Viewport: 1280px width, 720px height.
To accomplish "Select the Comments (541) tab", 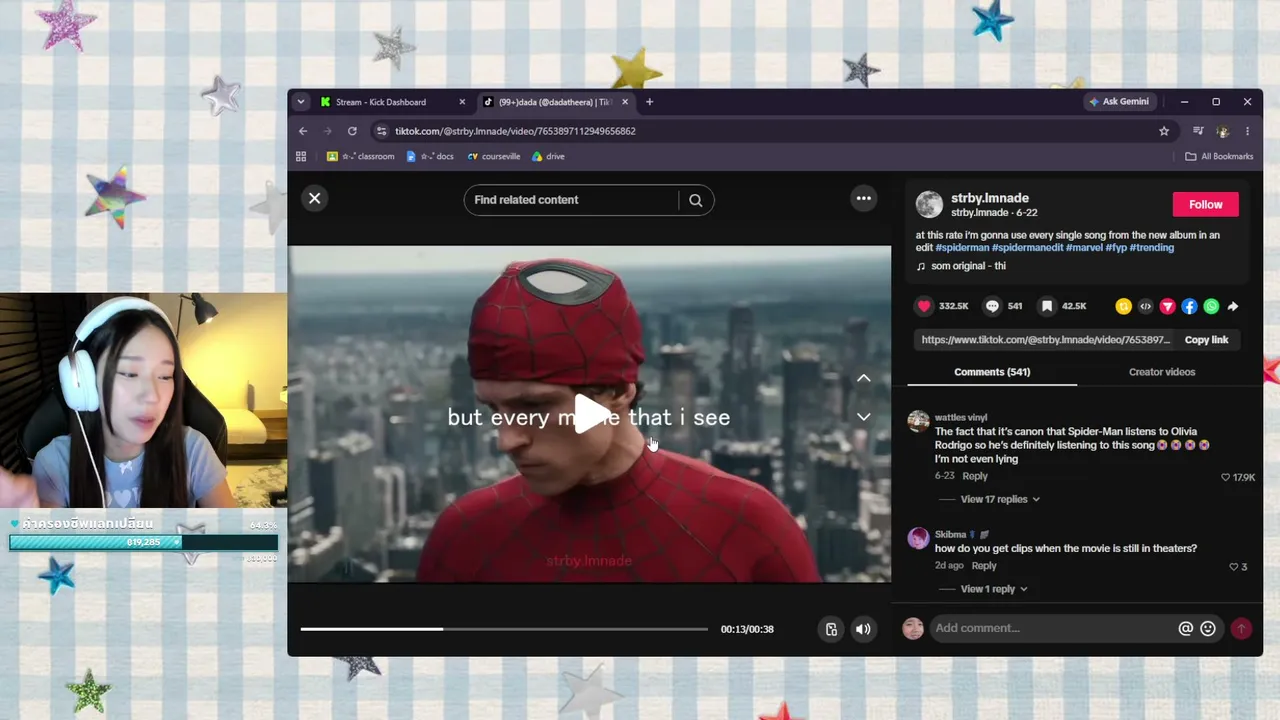I will point(992,372).
